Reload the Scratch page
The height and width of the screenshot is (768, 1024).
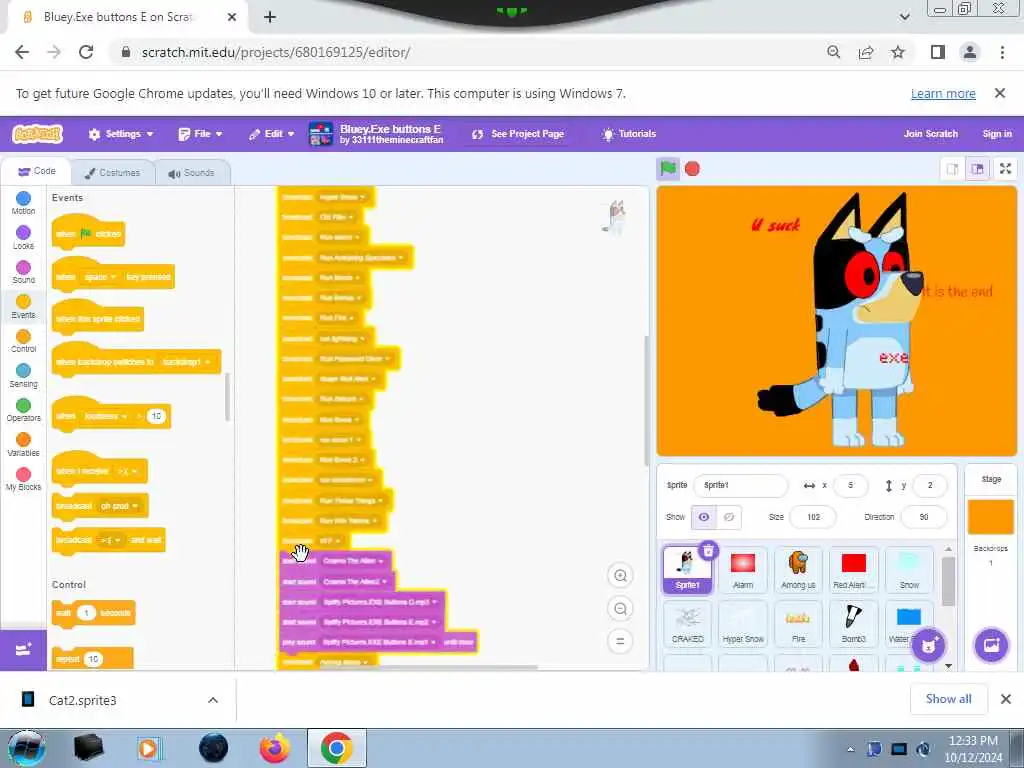[x=86, y=52]
